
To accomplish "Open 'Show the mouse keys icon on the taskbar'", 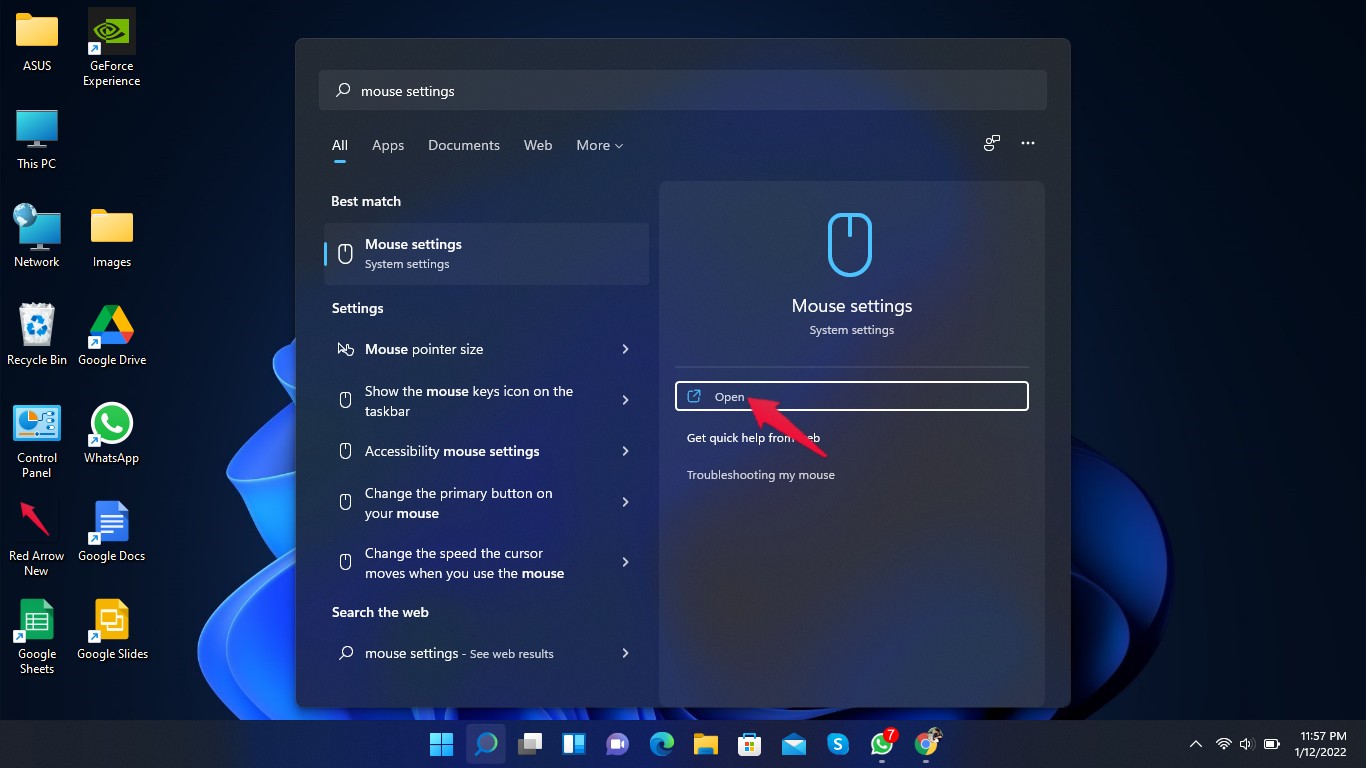I will tap(487, 401).
